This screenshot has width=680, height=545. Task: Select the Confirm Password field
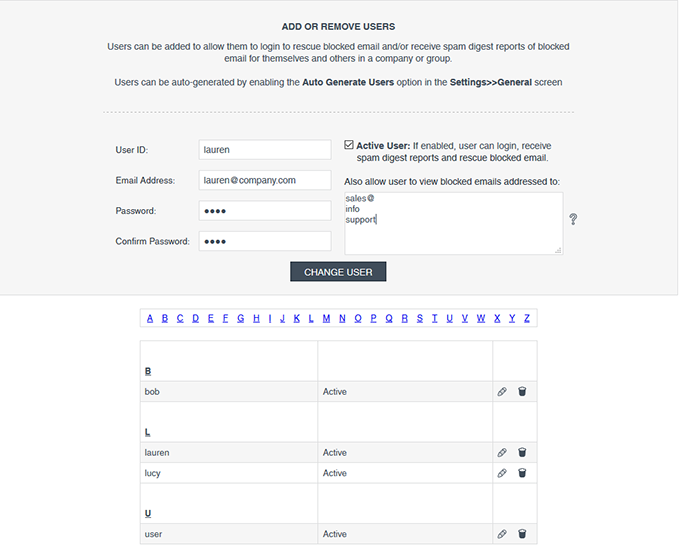[265, 241]
